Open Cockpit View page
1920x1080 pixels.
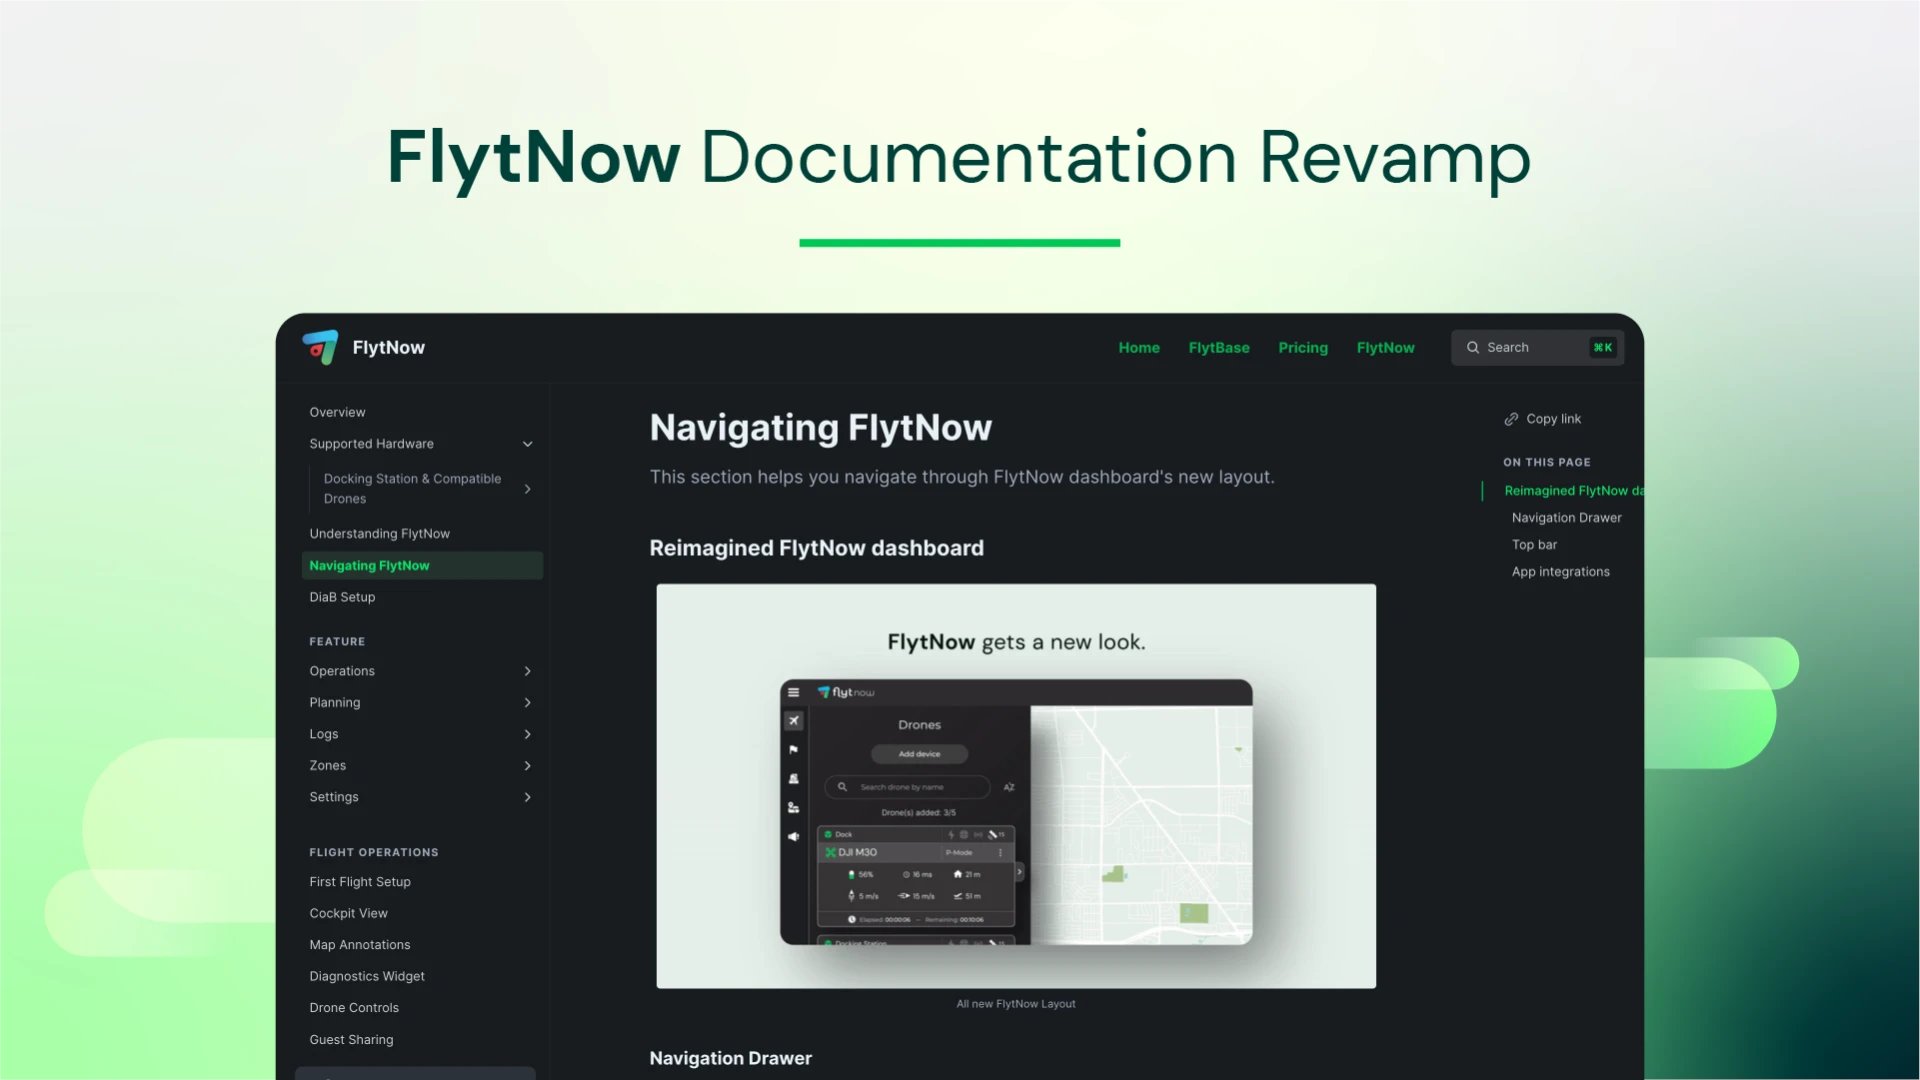(348, 914)
